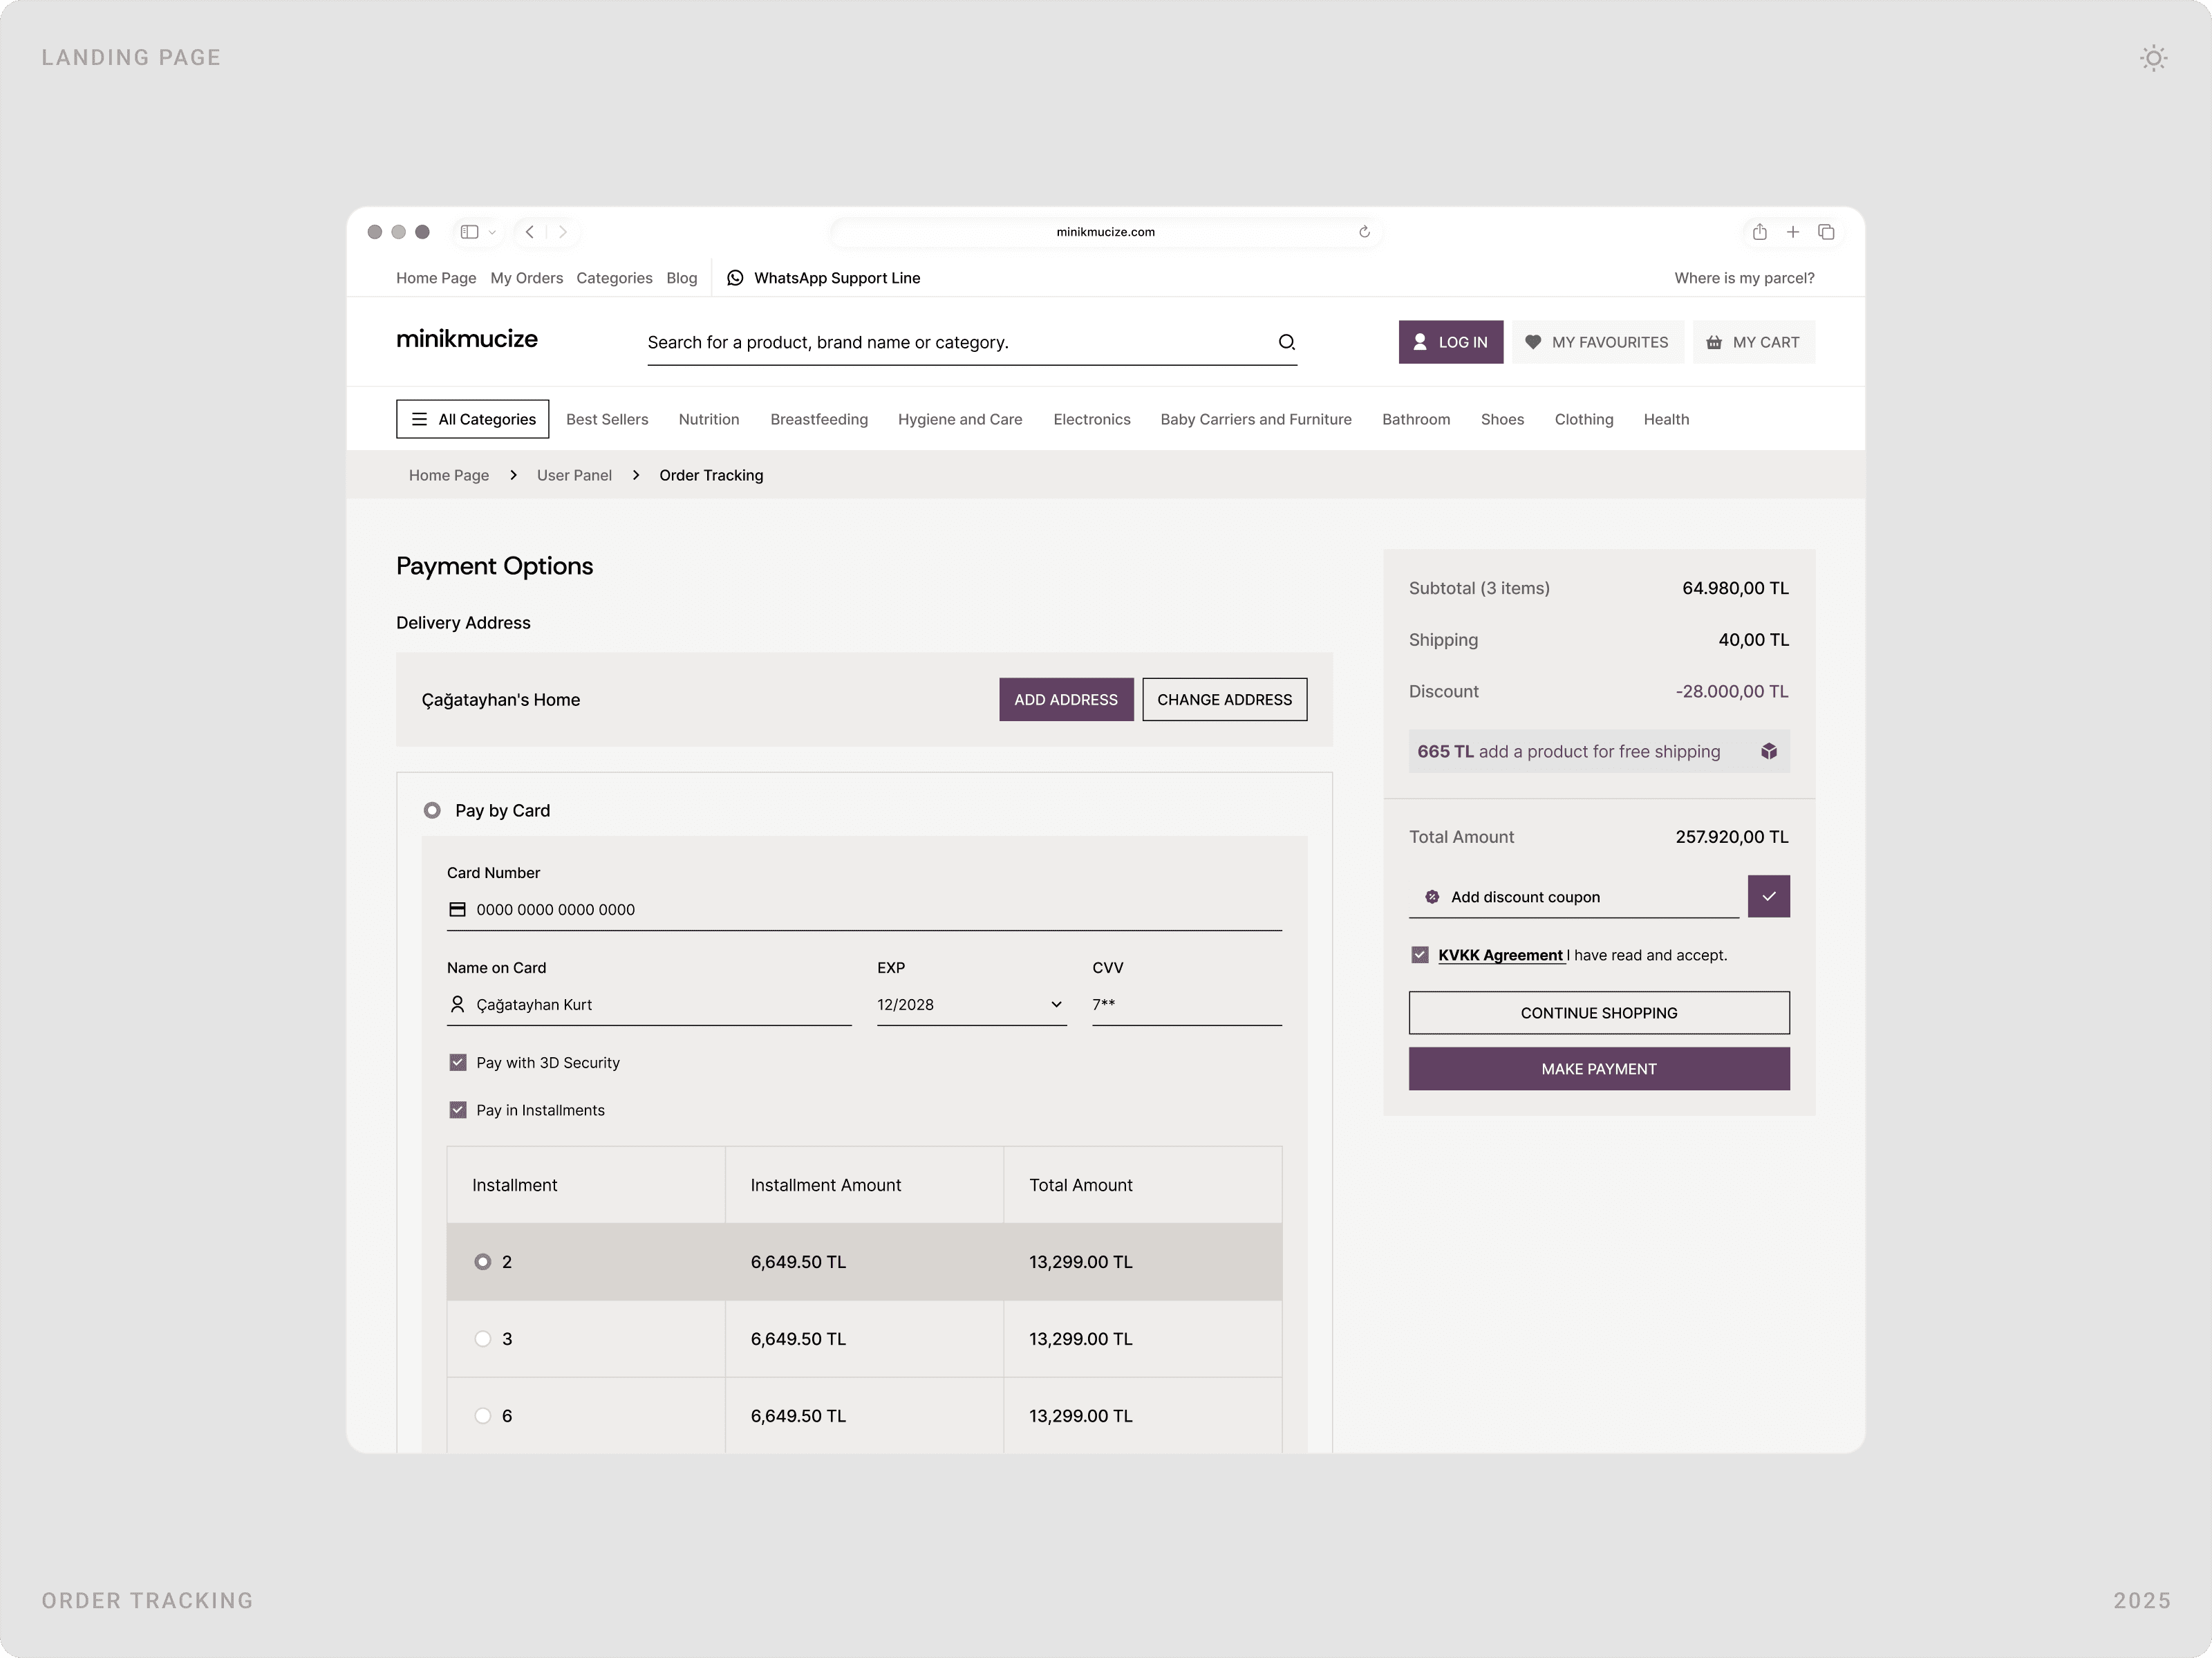The height and width of the screenshot is (1658, 2212).
Task: Select the 3 installment radio option
Action: 483,1338
